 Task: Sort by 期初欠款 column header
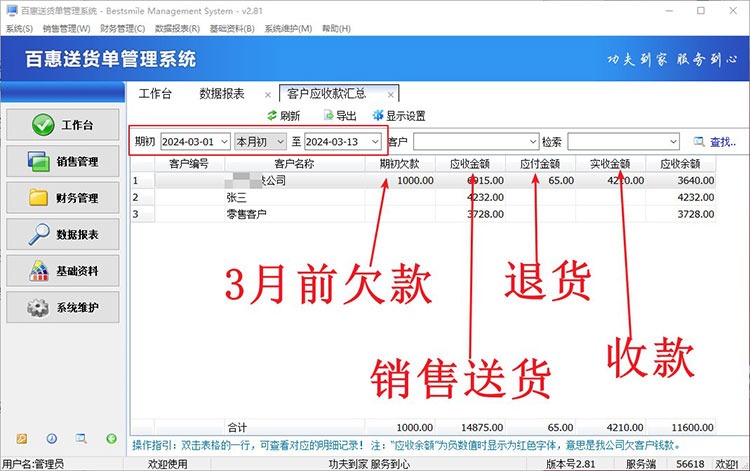coord(400,164)
